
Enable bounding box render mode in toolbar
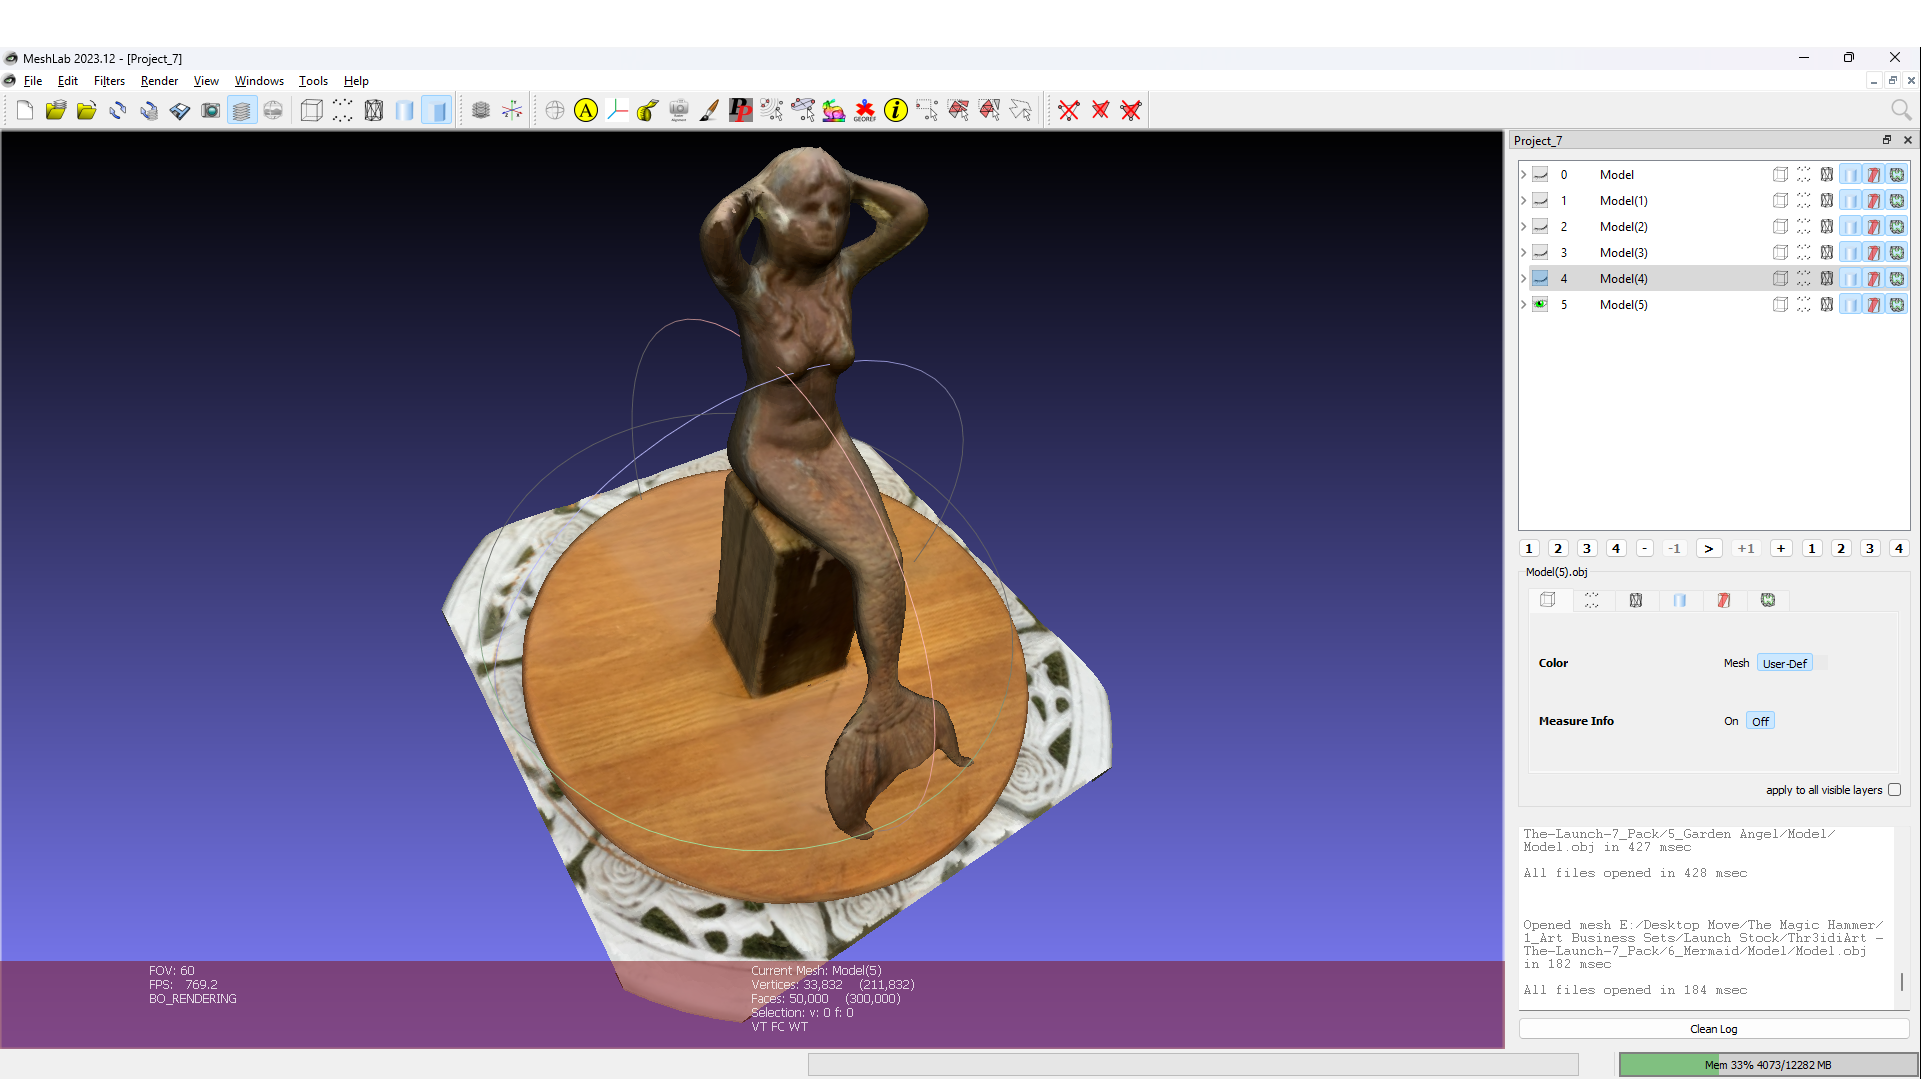(x=312, y=110)
